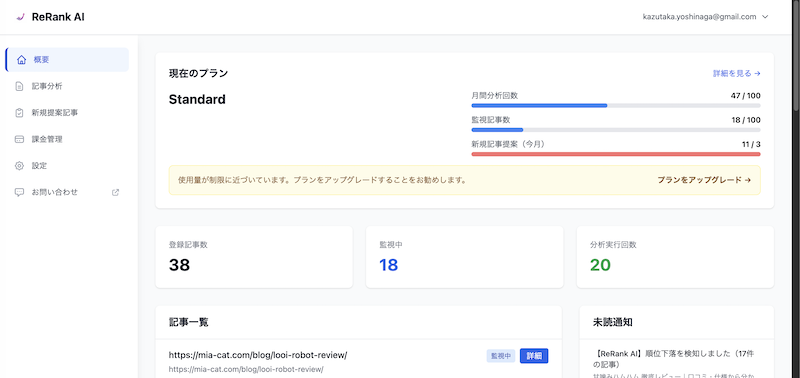
Task: Open the 概要 sidebar menu item
Action: click(x=67, y=60)
